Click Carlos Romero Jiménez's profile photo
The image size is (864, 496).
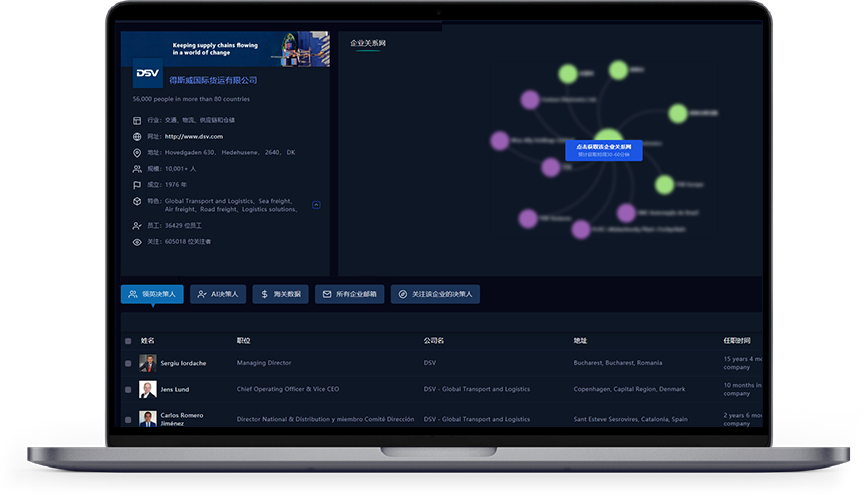(148, 419)
